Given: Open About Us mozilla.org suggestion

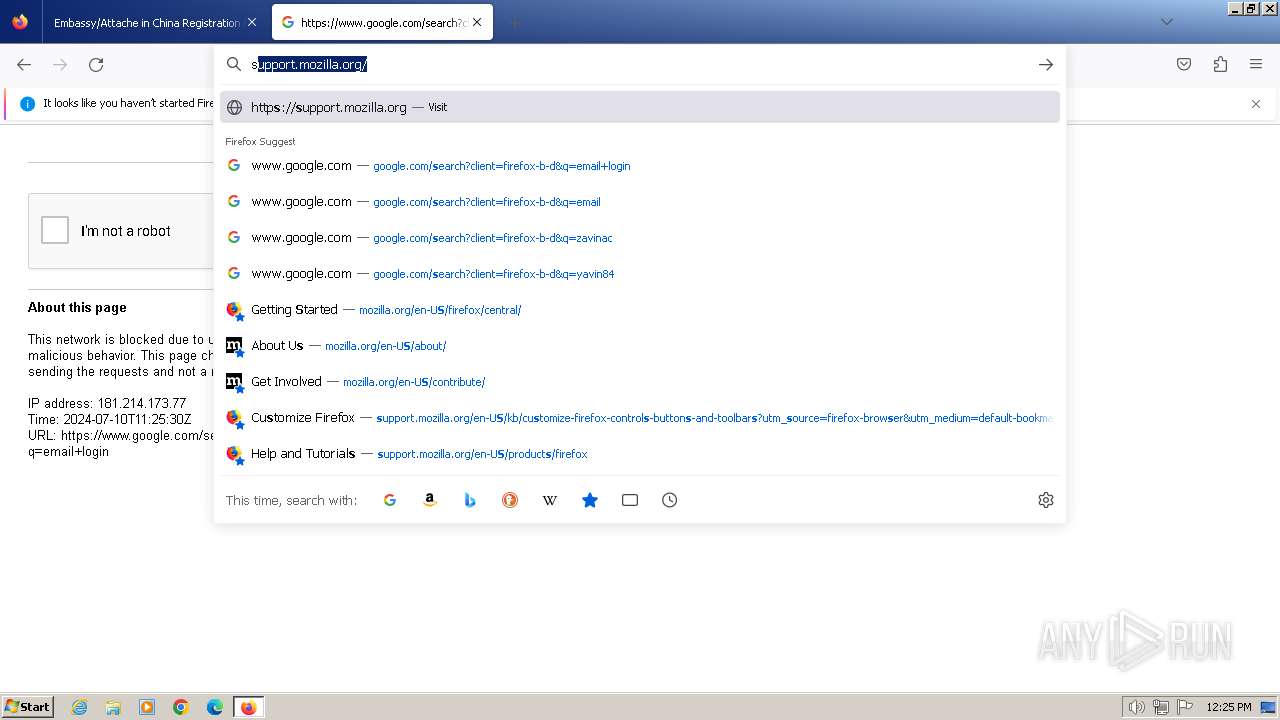Looking at the screenshot, I should point(640,346).
